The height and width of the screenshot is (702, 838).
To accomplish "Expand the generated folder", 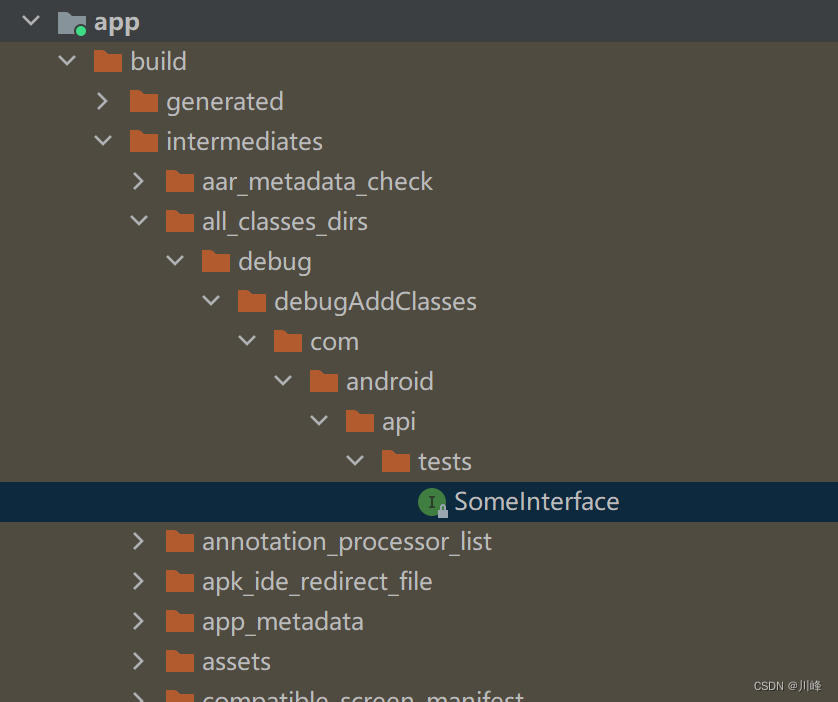I will point(103,101).
